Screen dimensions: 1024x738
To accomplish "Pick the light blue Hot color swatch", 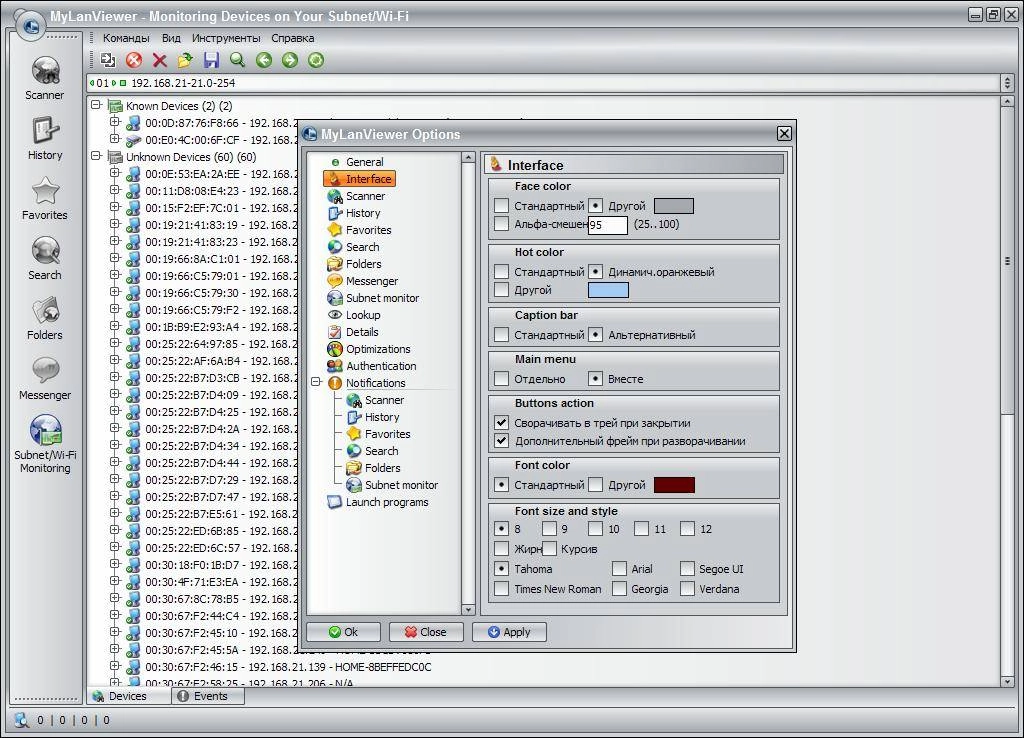I will (x=608, y=290).
